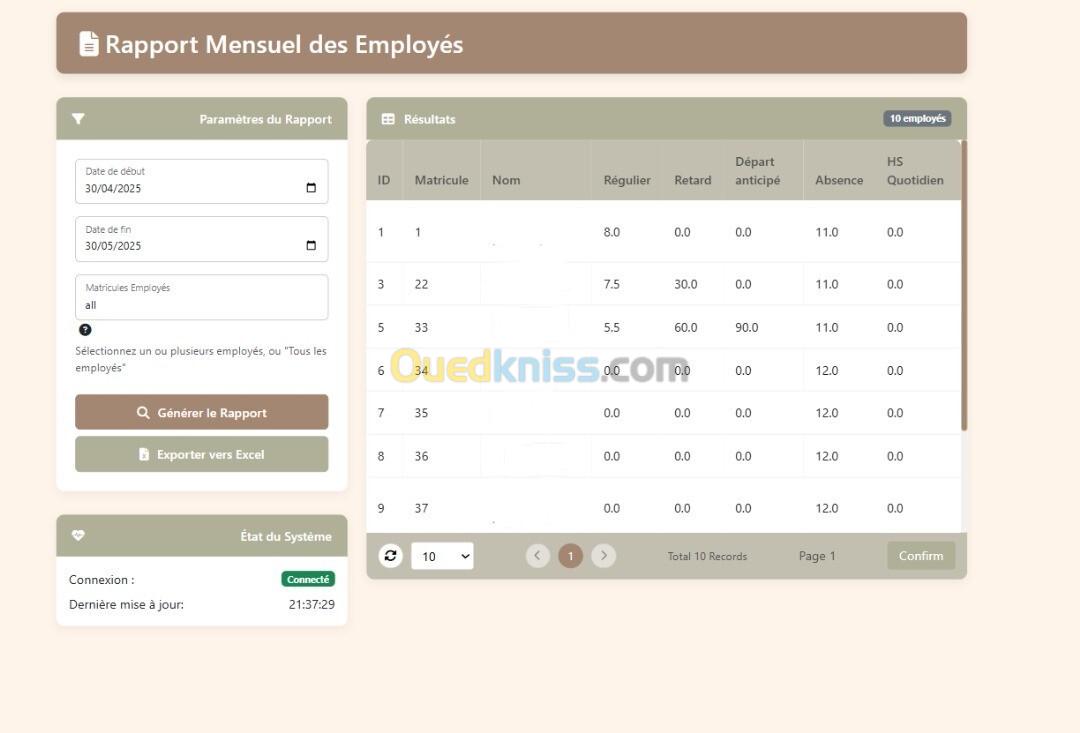Image resolution: width=1080 pixels, height=733 pixels.
Task: Click the Date de début field
Action: point(190,188)
